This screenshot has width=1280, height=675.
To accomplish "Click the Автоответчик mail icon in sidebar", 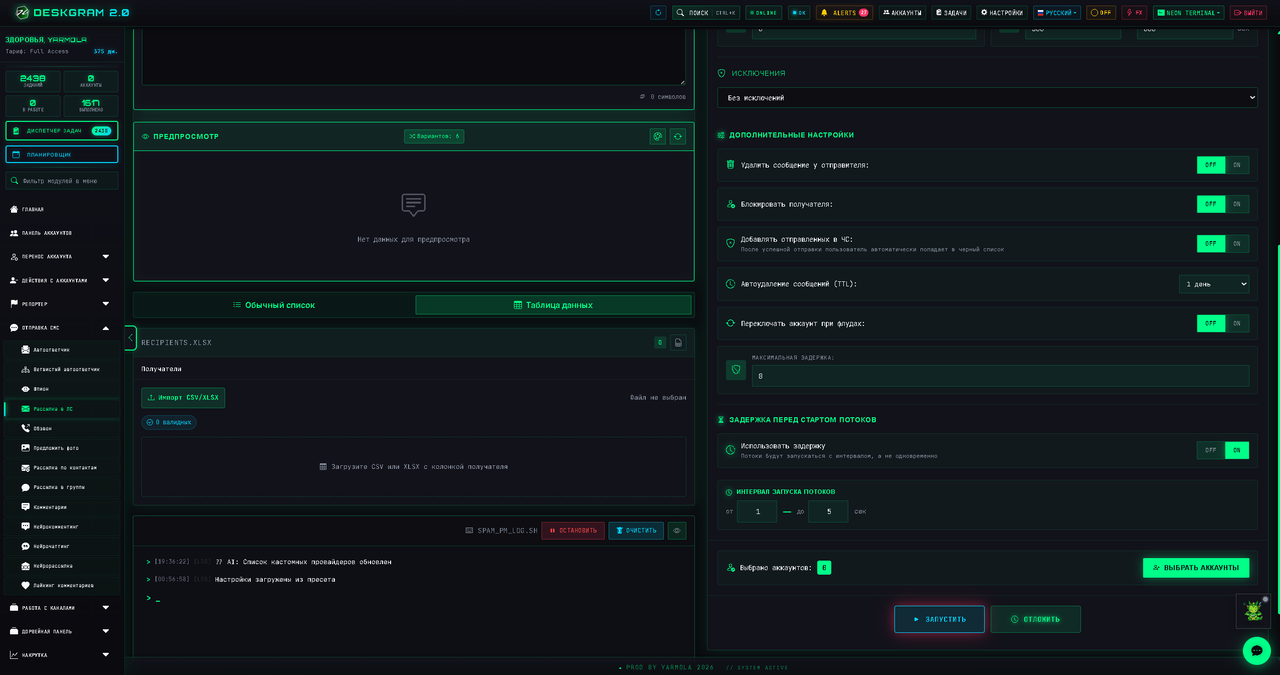I will (x=25, y=350).
